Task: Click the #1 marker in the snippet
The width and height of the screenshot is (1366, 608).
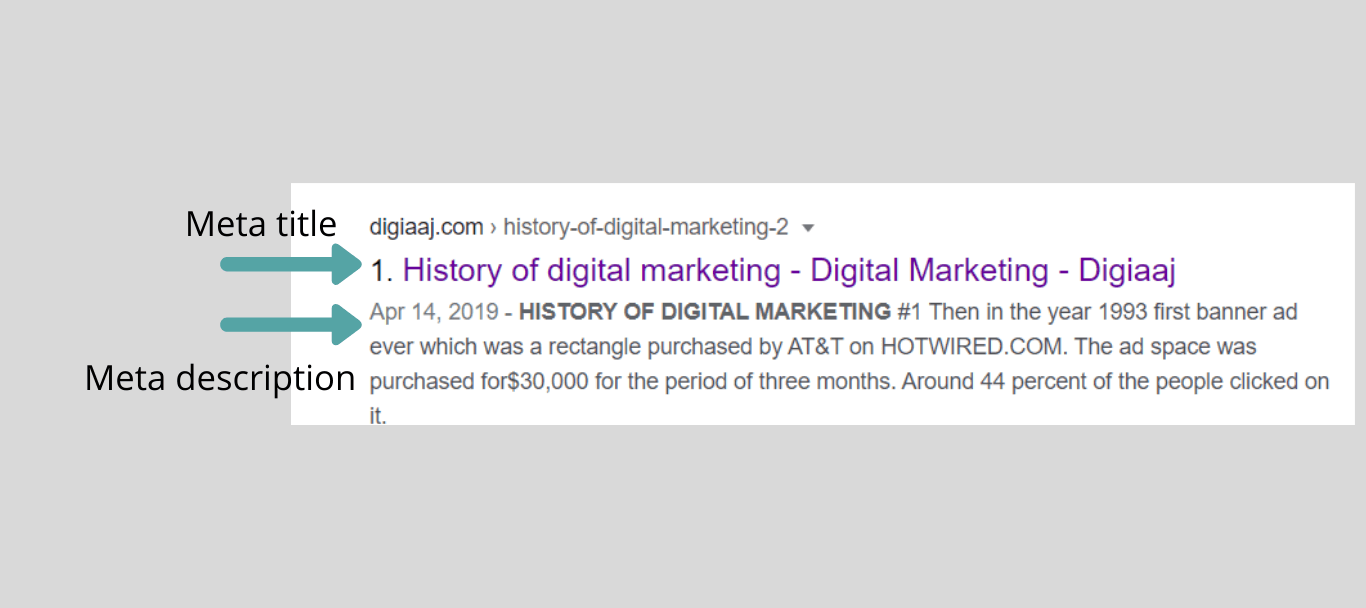Action: 909,312
